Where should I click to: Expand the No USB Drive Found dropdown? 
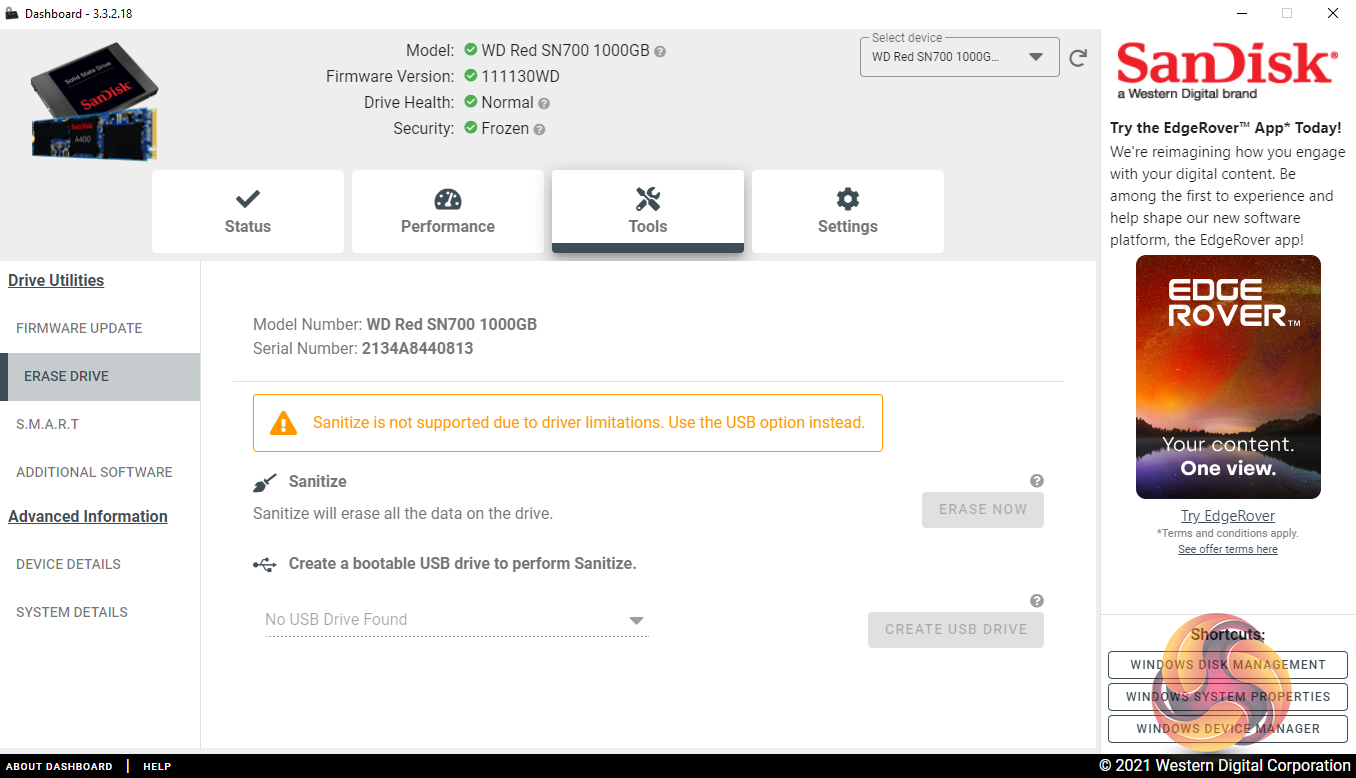(456, 620)
